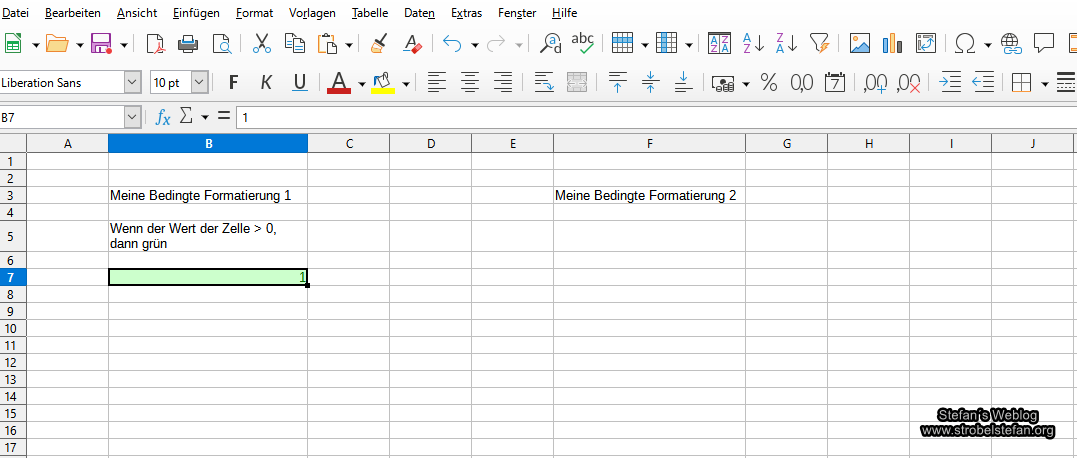Viewport: 1077px width, 458px height.
Task: Expand the Name Box dropdown
Action: [x=133, y=117]
